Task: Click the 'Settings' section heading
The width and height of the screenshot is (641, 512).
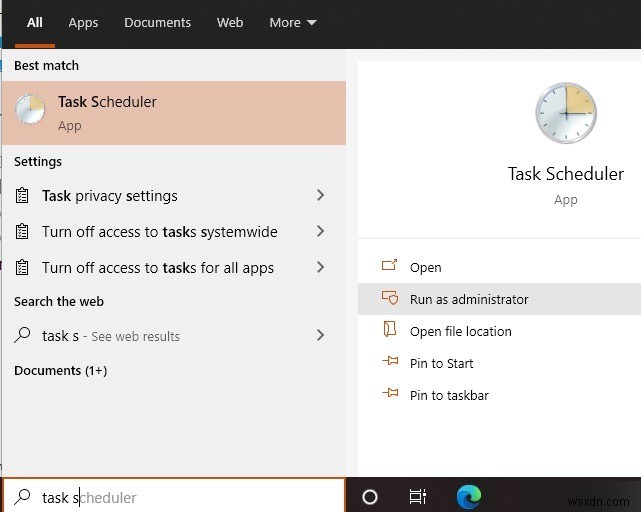Action: [x=38, y=162]
